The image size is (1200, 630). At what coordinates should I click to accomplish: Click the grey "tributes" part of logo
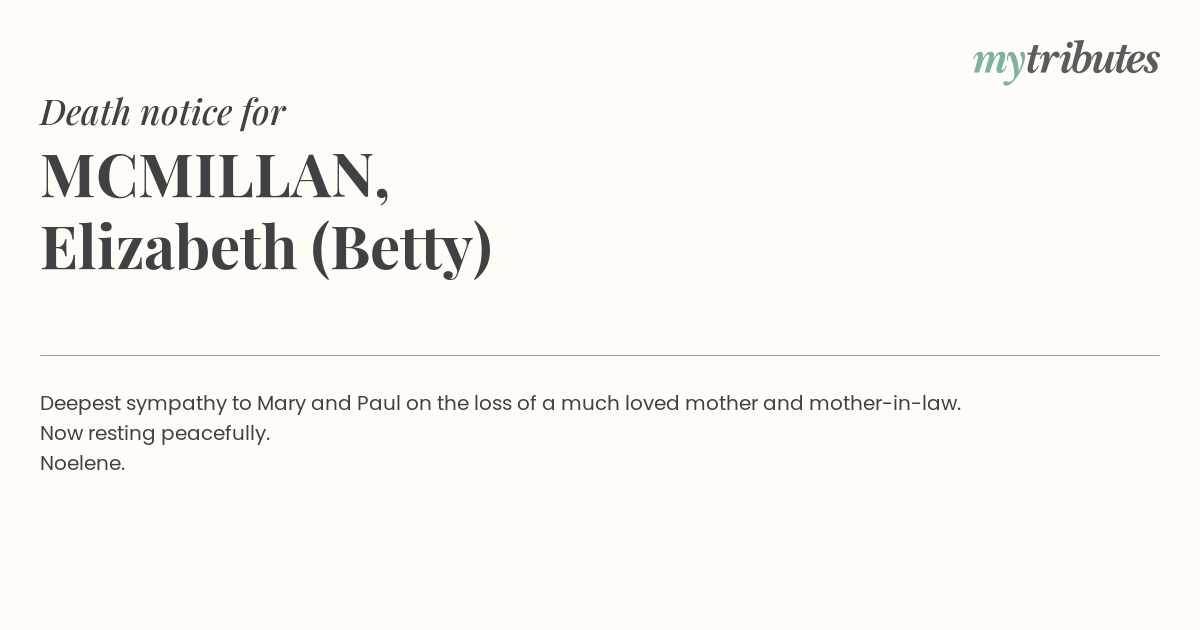(x=1093, y=59)
